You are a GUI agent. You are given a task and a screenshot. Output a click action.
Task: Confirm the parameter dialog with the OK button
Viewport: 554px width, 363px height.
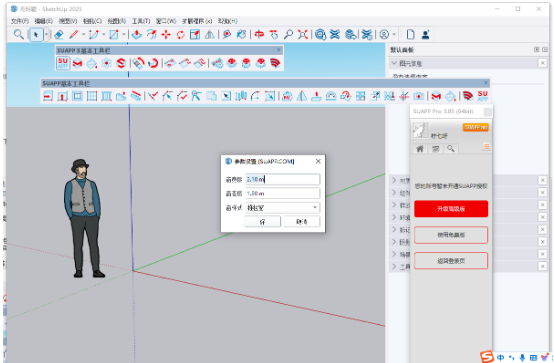pyautogui.click(x=263, y=222)
